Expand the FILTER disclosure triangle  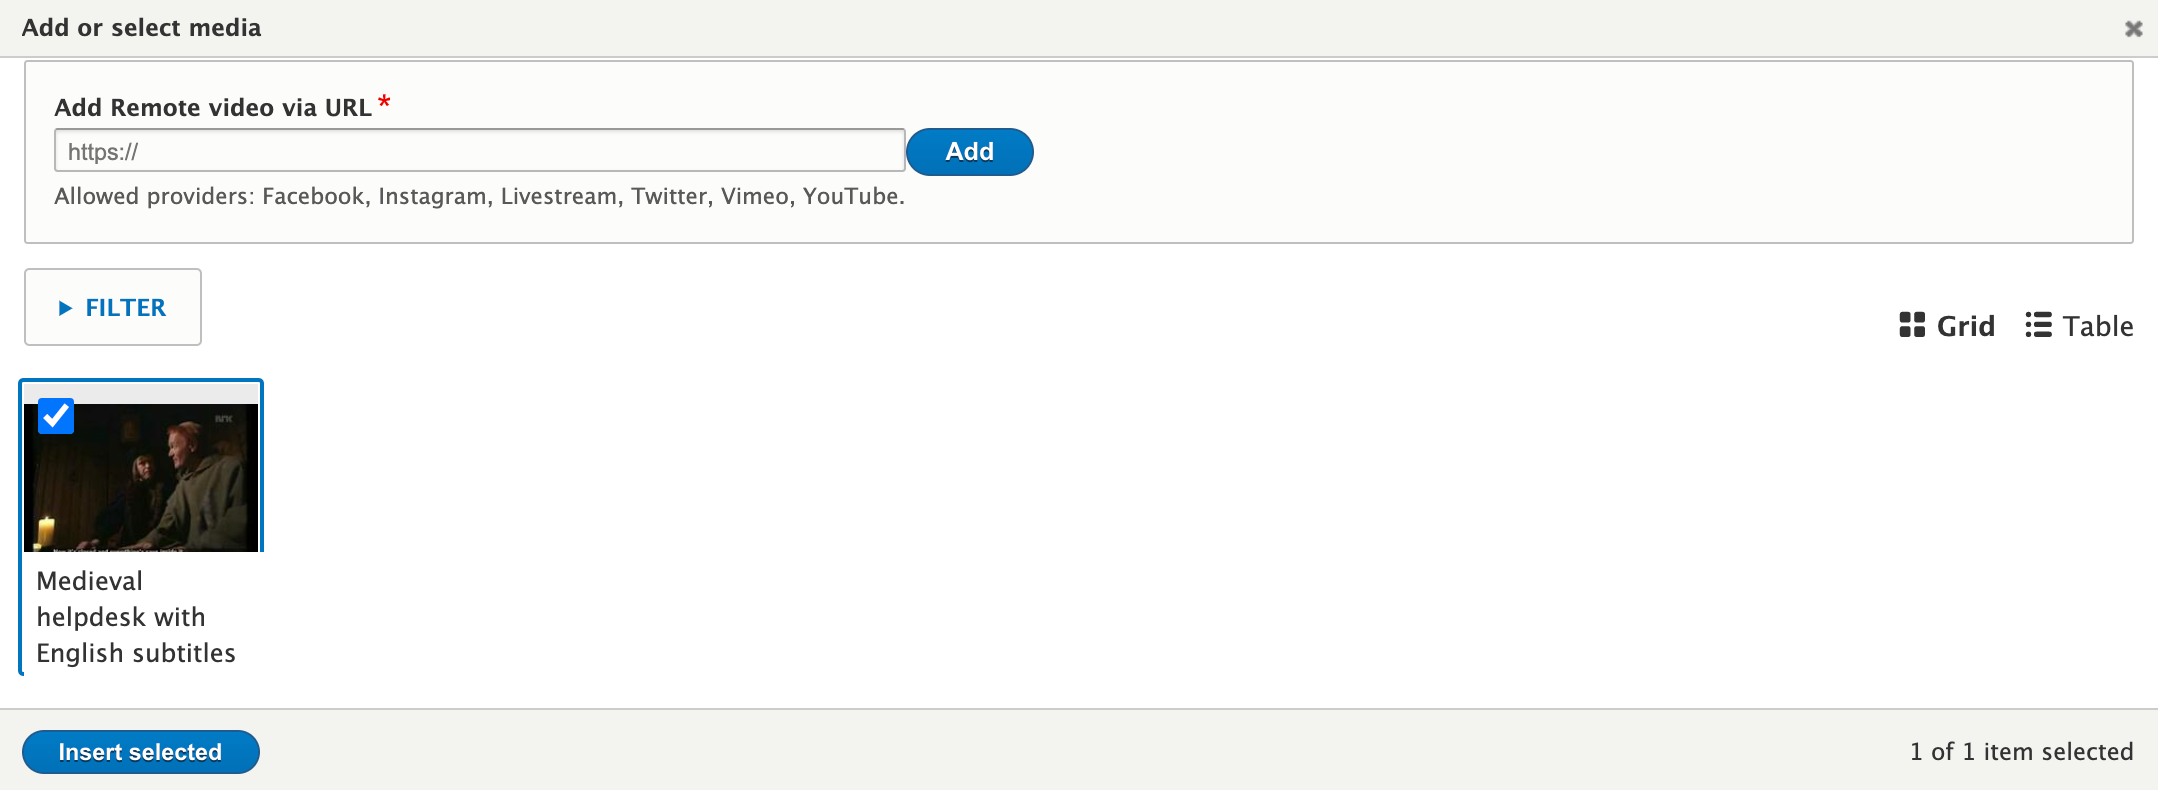pyautogui.click(x=65, y=308)
